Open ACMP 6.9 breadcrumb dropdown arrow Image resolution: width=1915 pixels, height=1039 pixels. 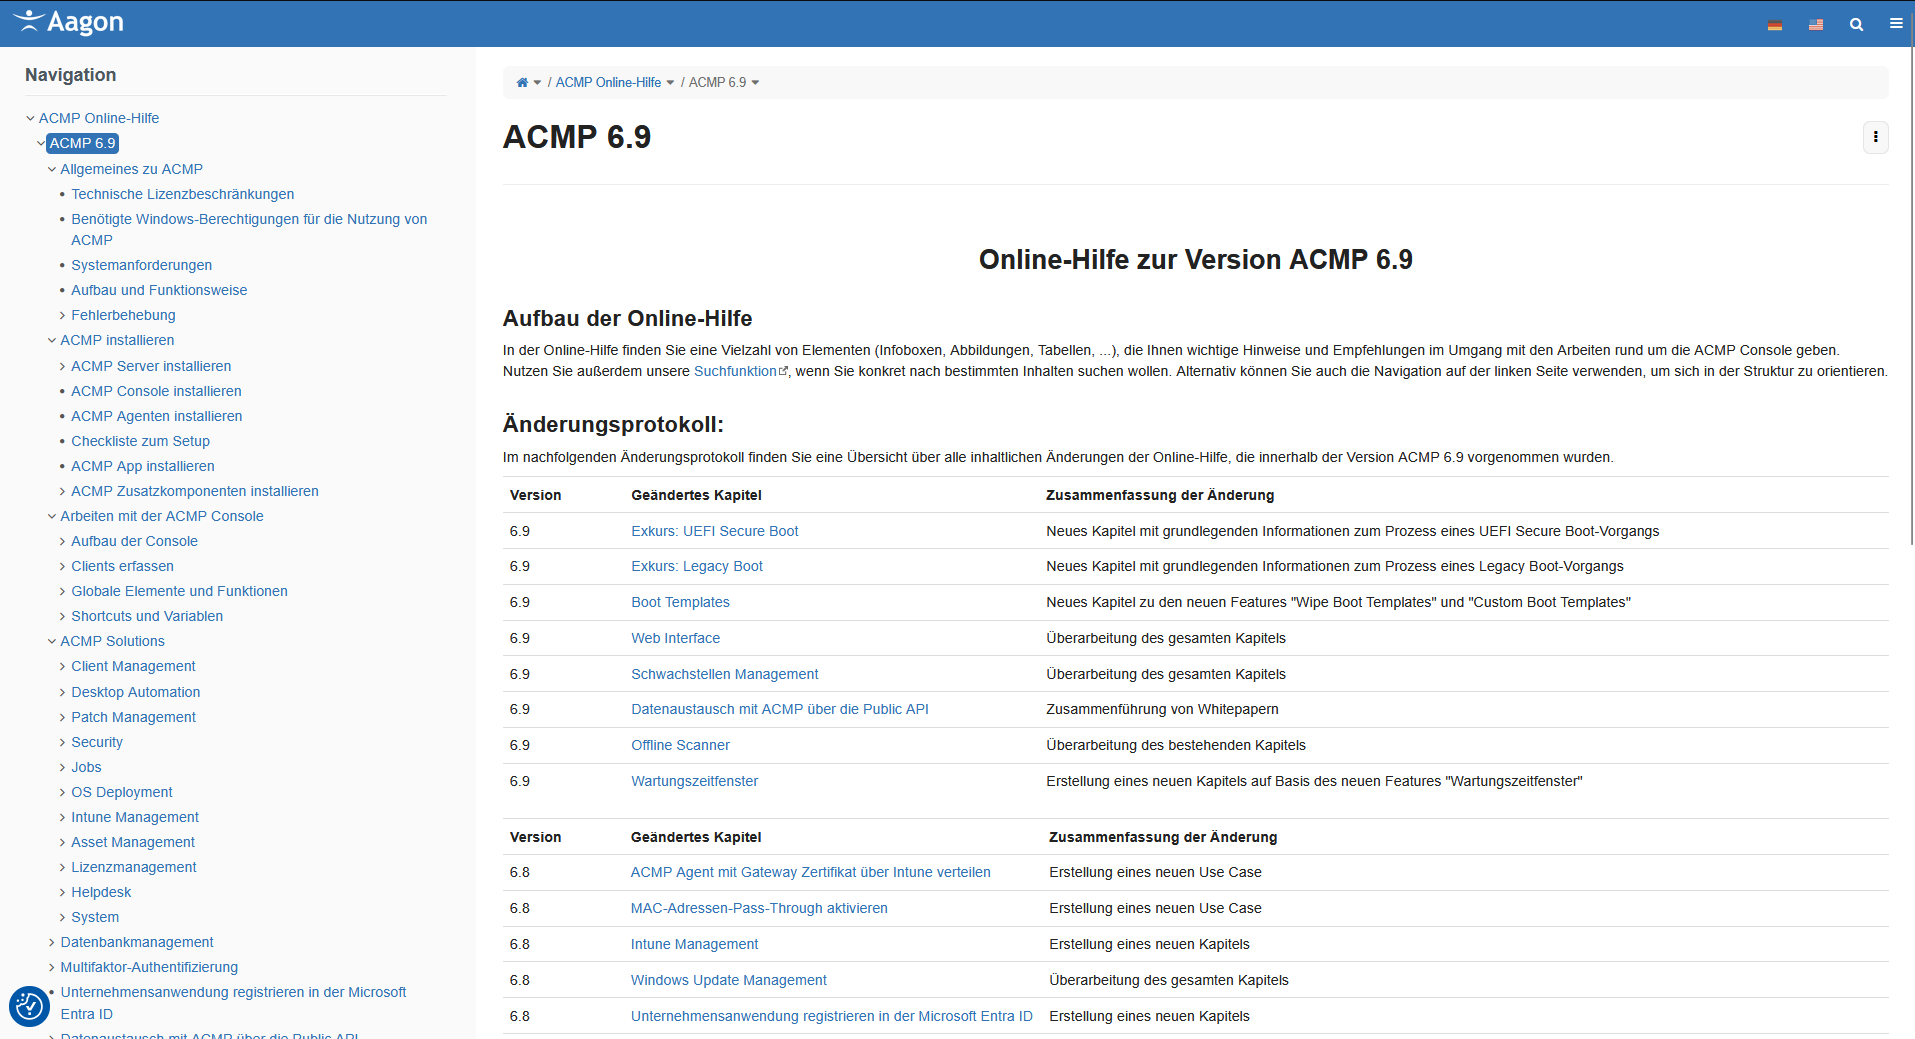click(755, 83)
